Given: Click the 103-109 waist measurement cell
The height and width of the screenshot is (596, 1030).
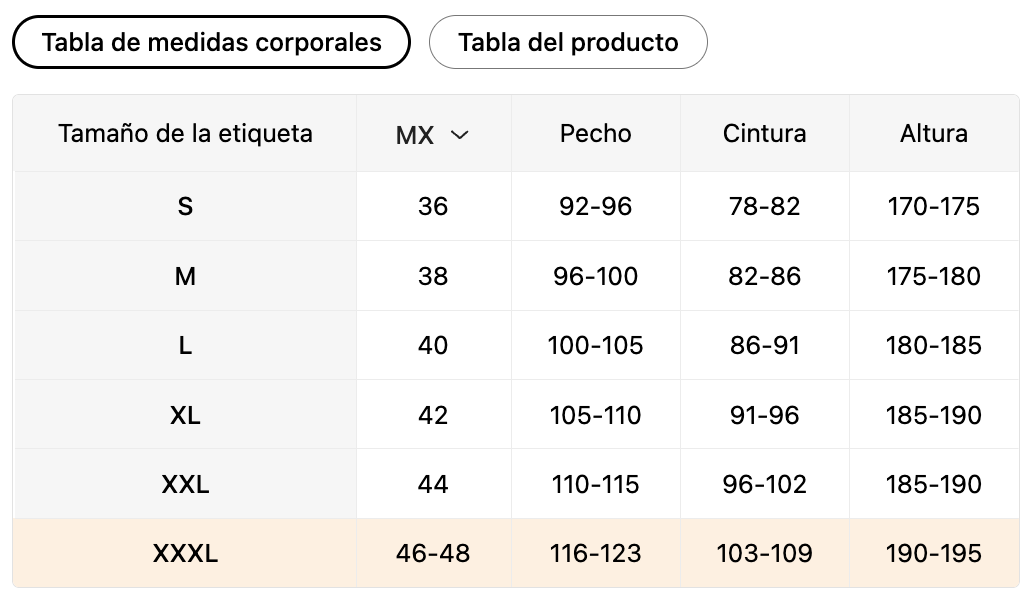Looking at the screenshot, I should 765,553.
